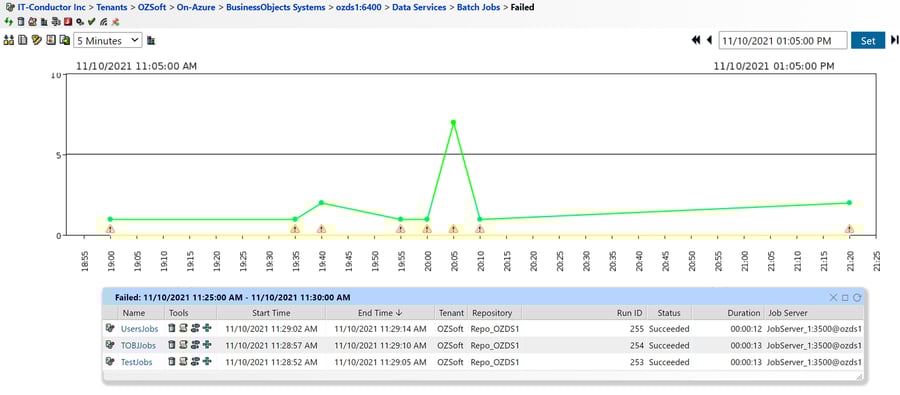The width and height of the screenshot is (900, 395).
Task: Click the scroll log icon in the TOBJJobs row
Action: pyautogui.click(x=183, y=345)
